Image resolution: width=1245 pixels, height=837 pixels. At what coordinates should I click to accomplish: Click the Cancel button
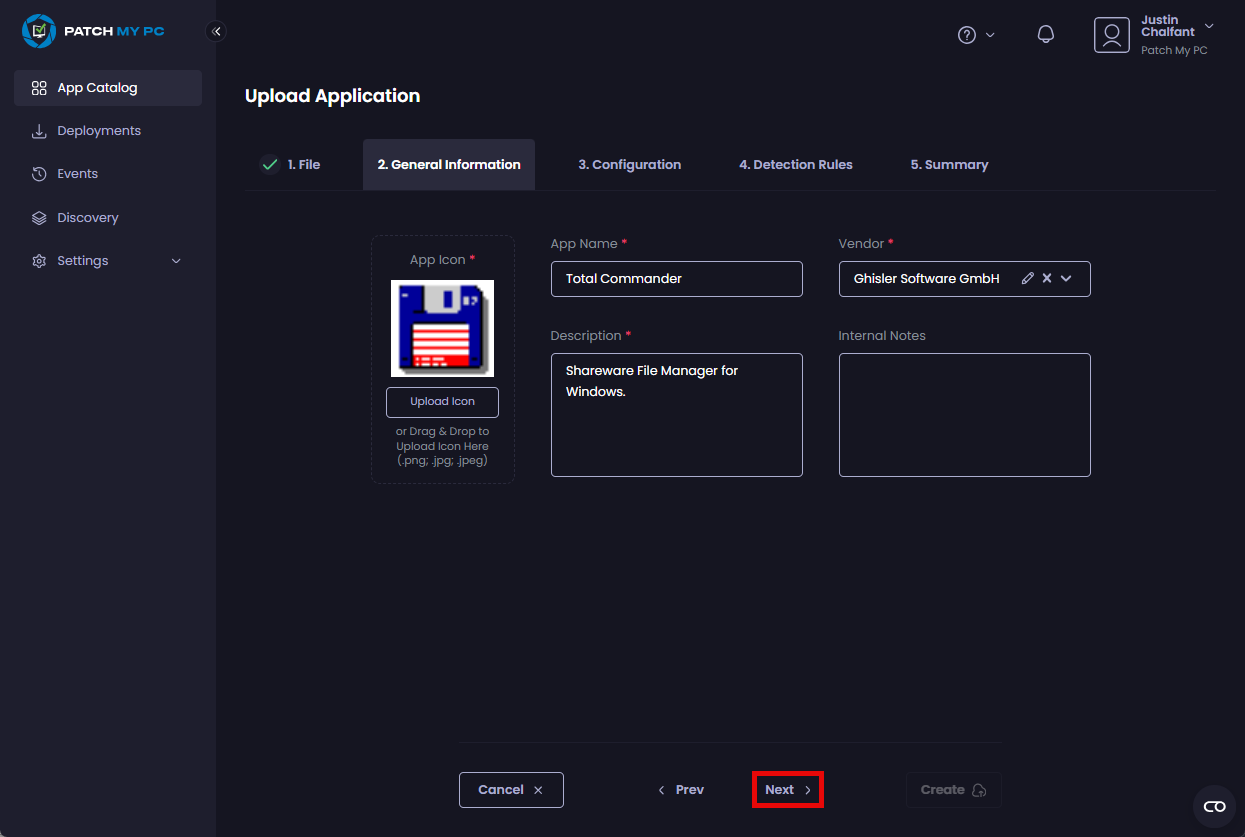pos(511,790)
